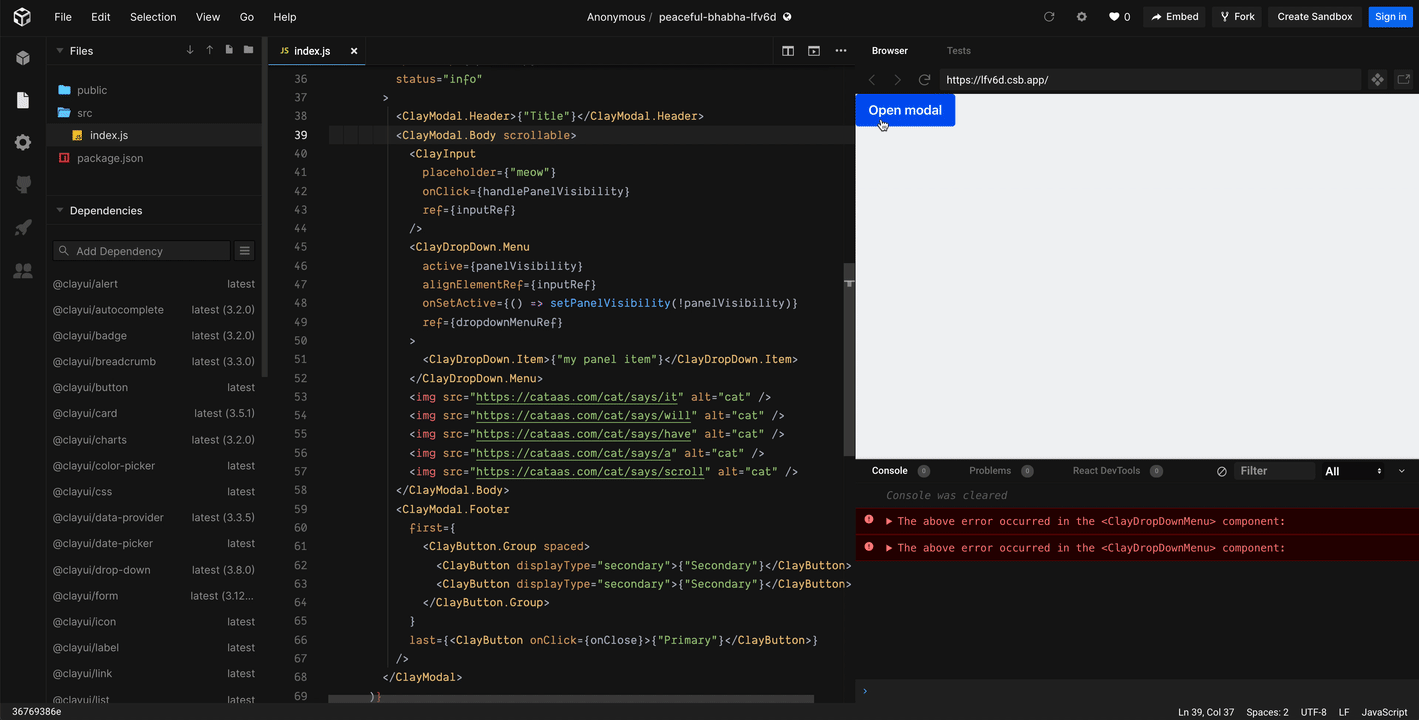Clear the console with circle-slash icon

click(x=1221, y=471)
